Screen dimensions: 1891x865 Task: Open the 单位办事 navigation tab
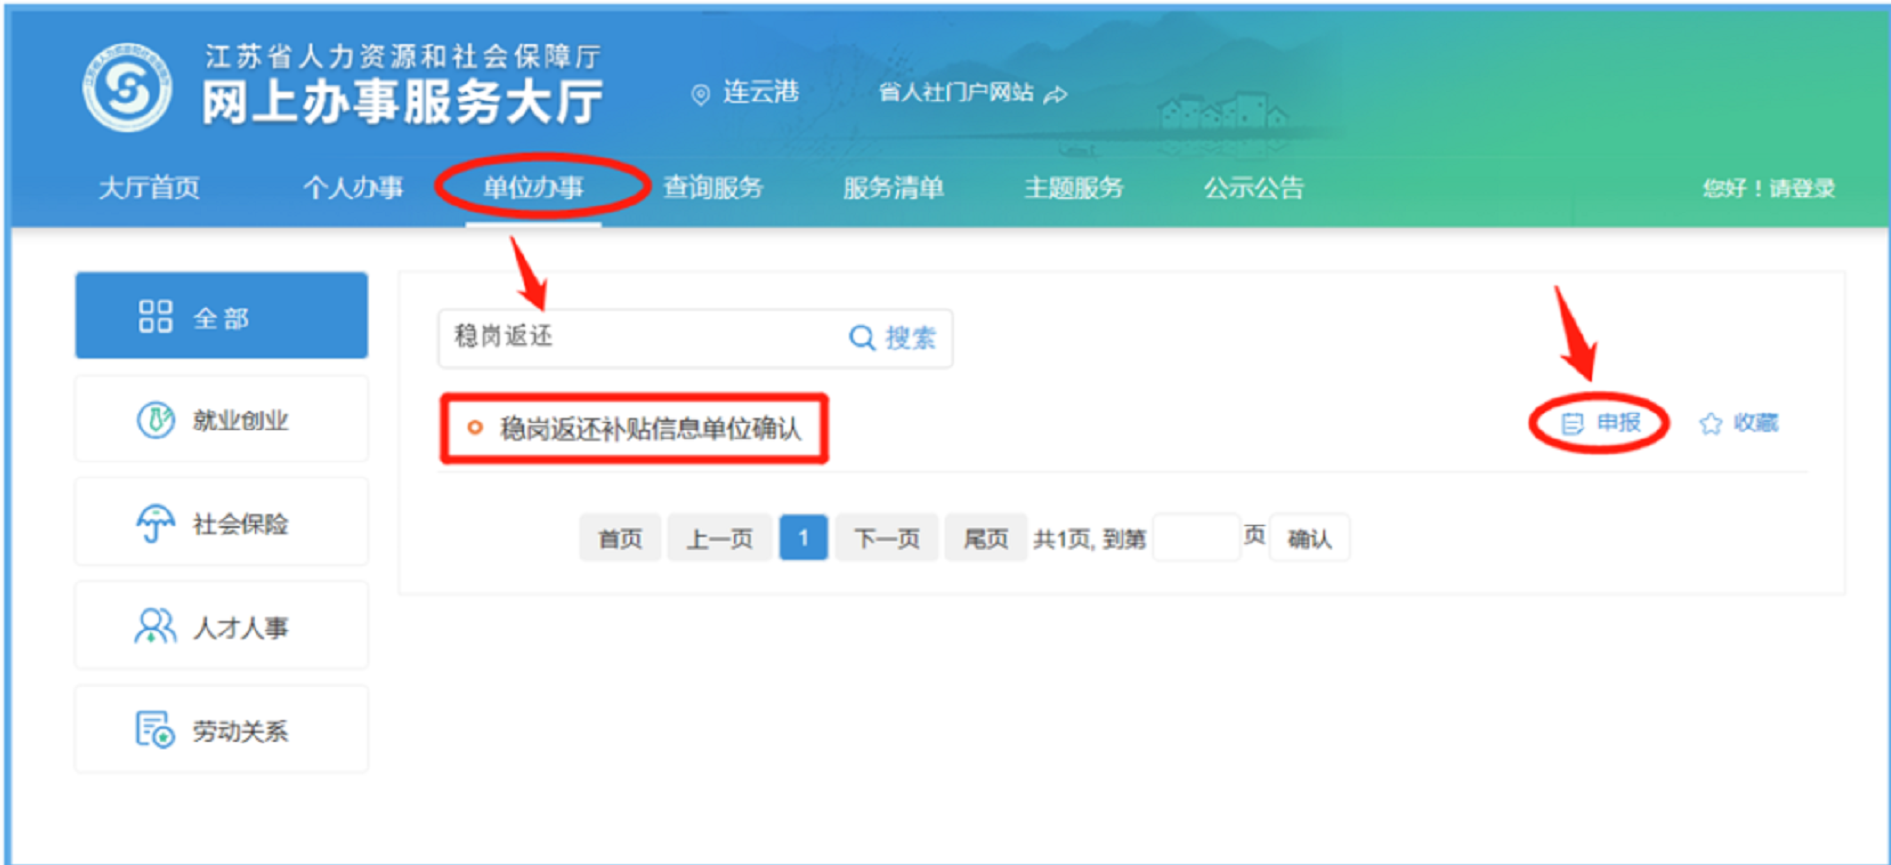pos(533,187)
